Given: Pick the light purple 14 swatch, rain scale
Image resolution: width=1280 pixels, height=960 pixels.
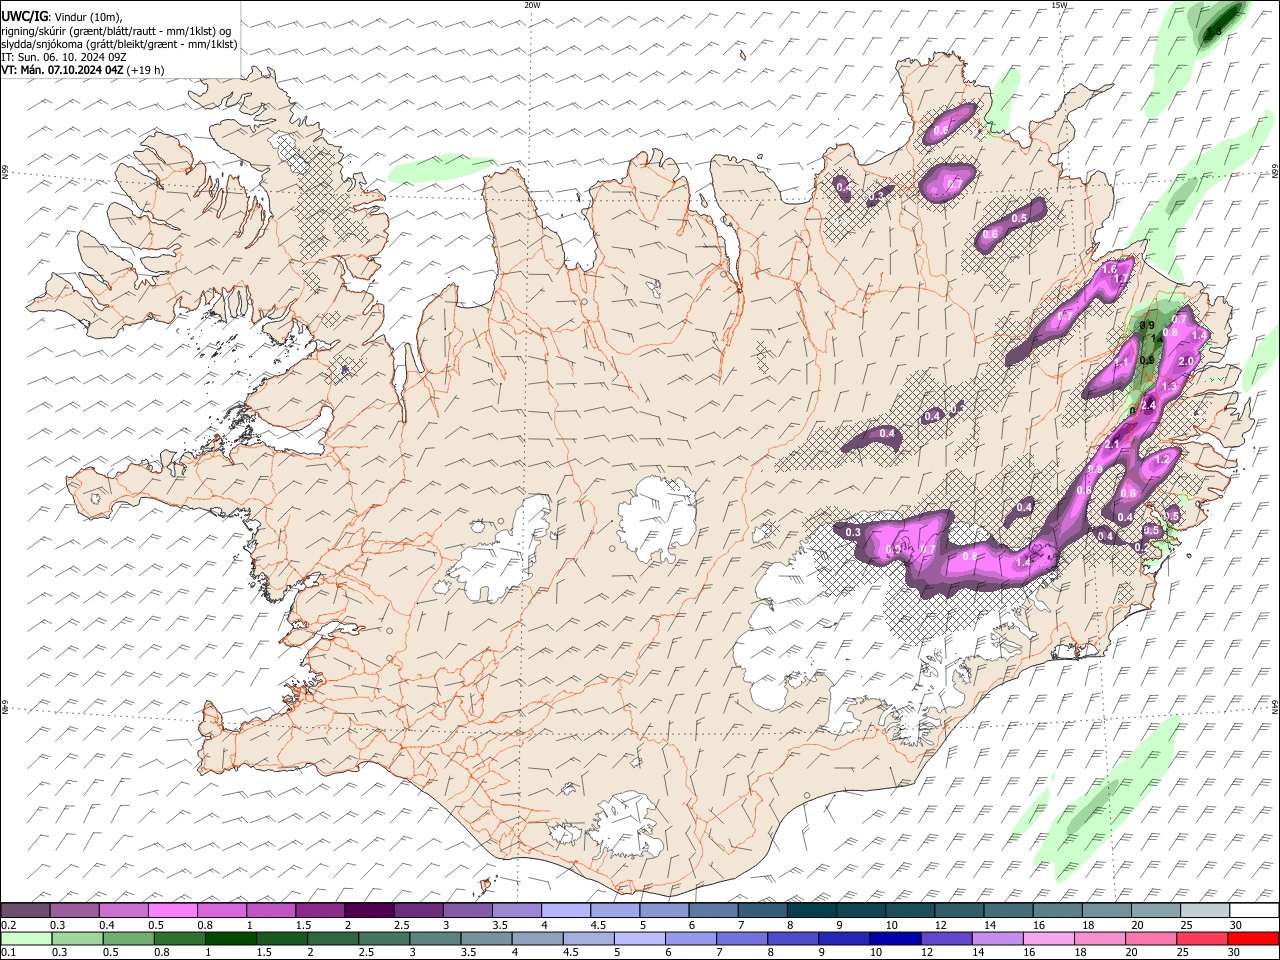Looking at the screenshot, I should pyautogui.click(x=998, y=939).
